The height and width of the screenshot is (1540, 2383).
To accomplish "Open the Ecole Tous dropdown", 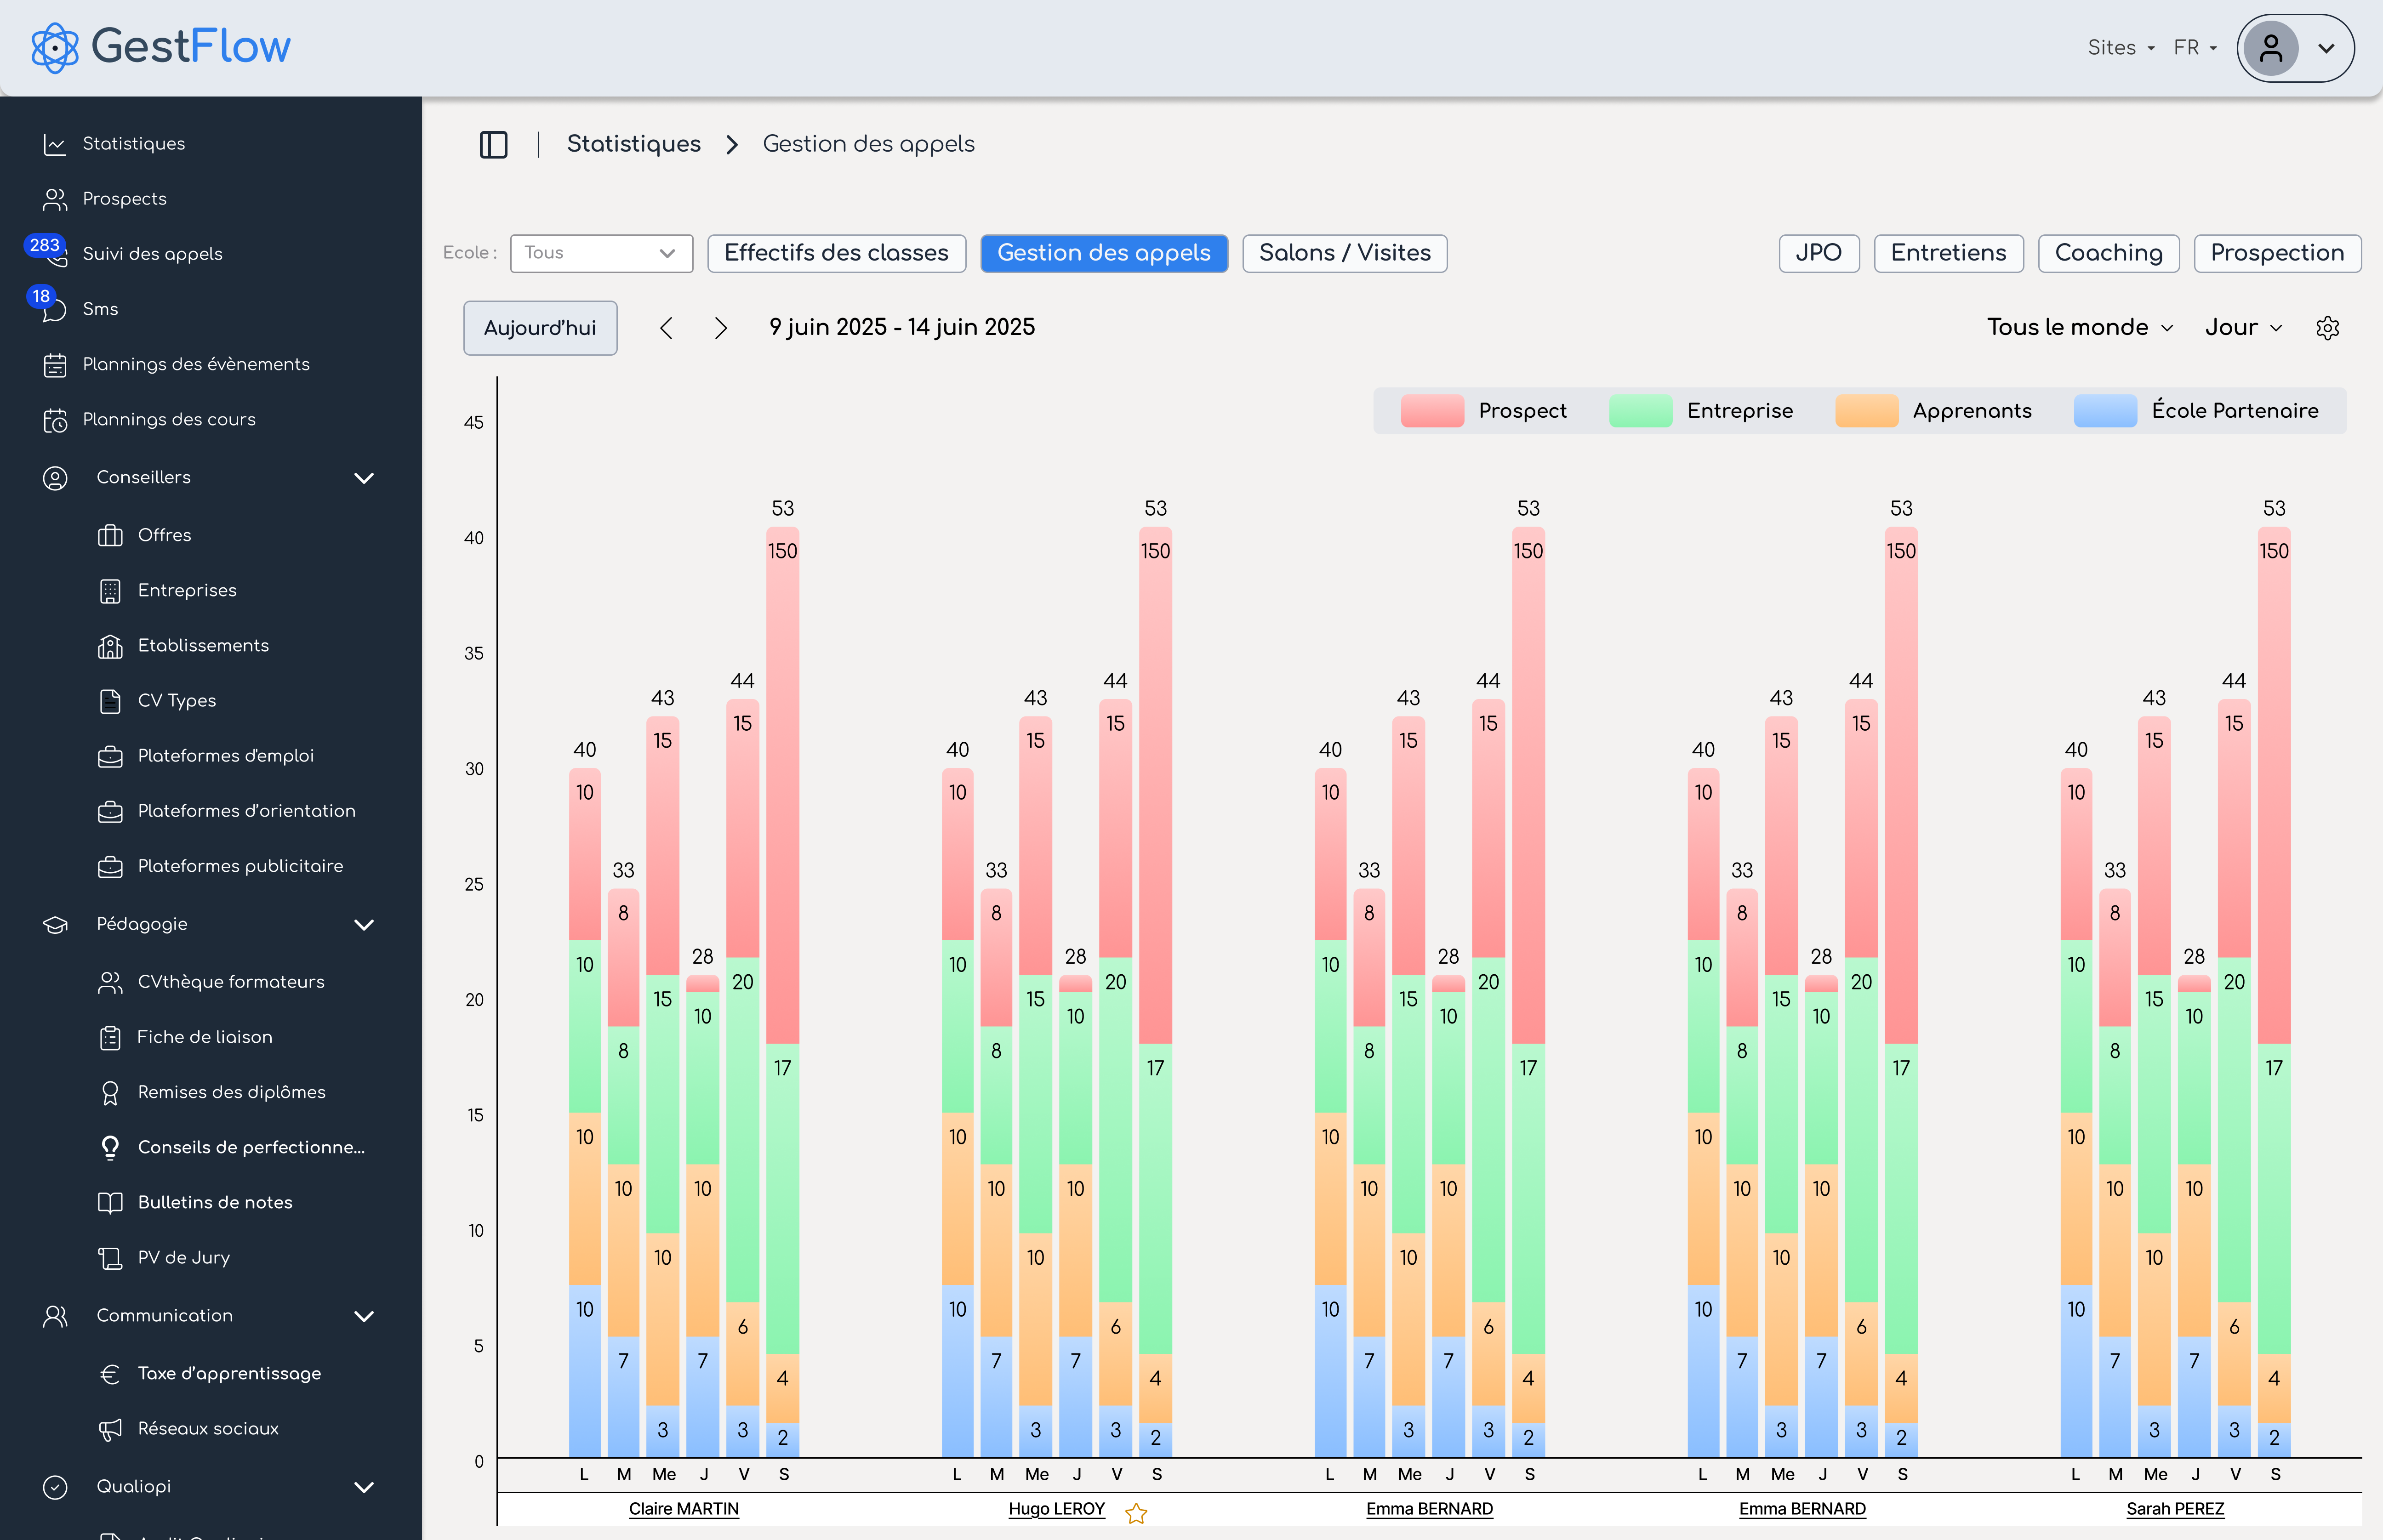I will pos(600,253).
